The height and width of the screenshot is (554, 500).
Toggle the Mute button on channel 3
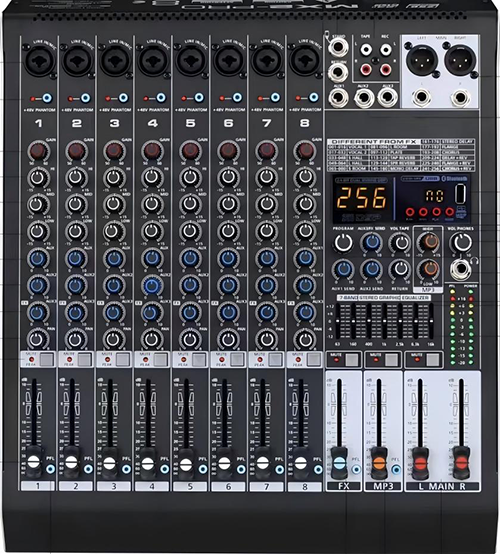click(123, 359)
